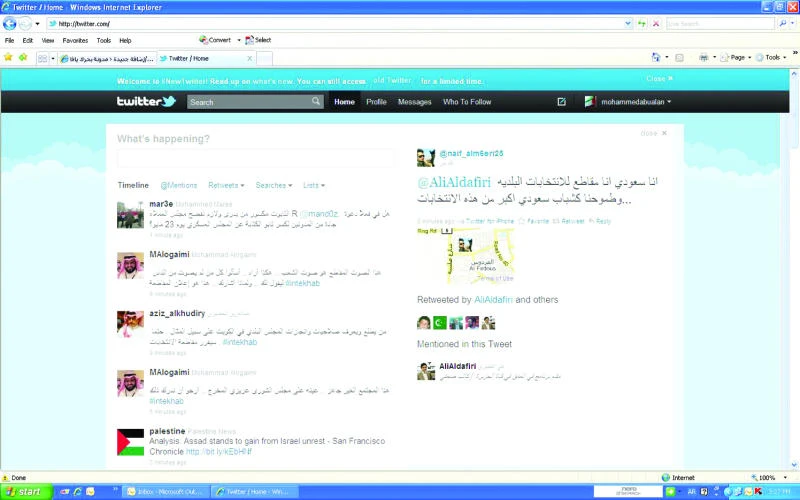Expand the Searches dropdown

[x=274, y=185]
